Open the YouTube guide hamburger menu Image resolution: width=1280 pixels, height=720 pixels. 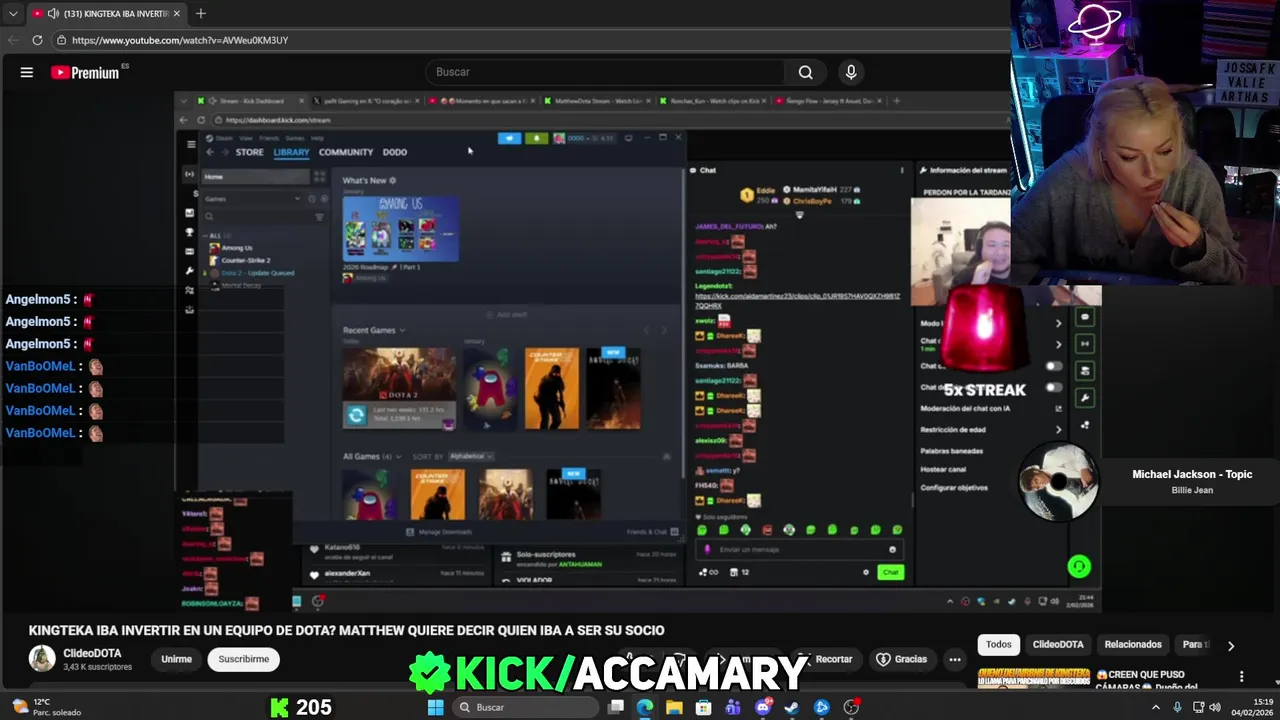27,72
